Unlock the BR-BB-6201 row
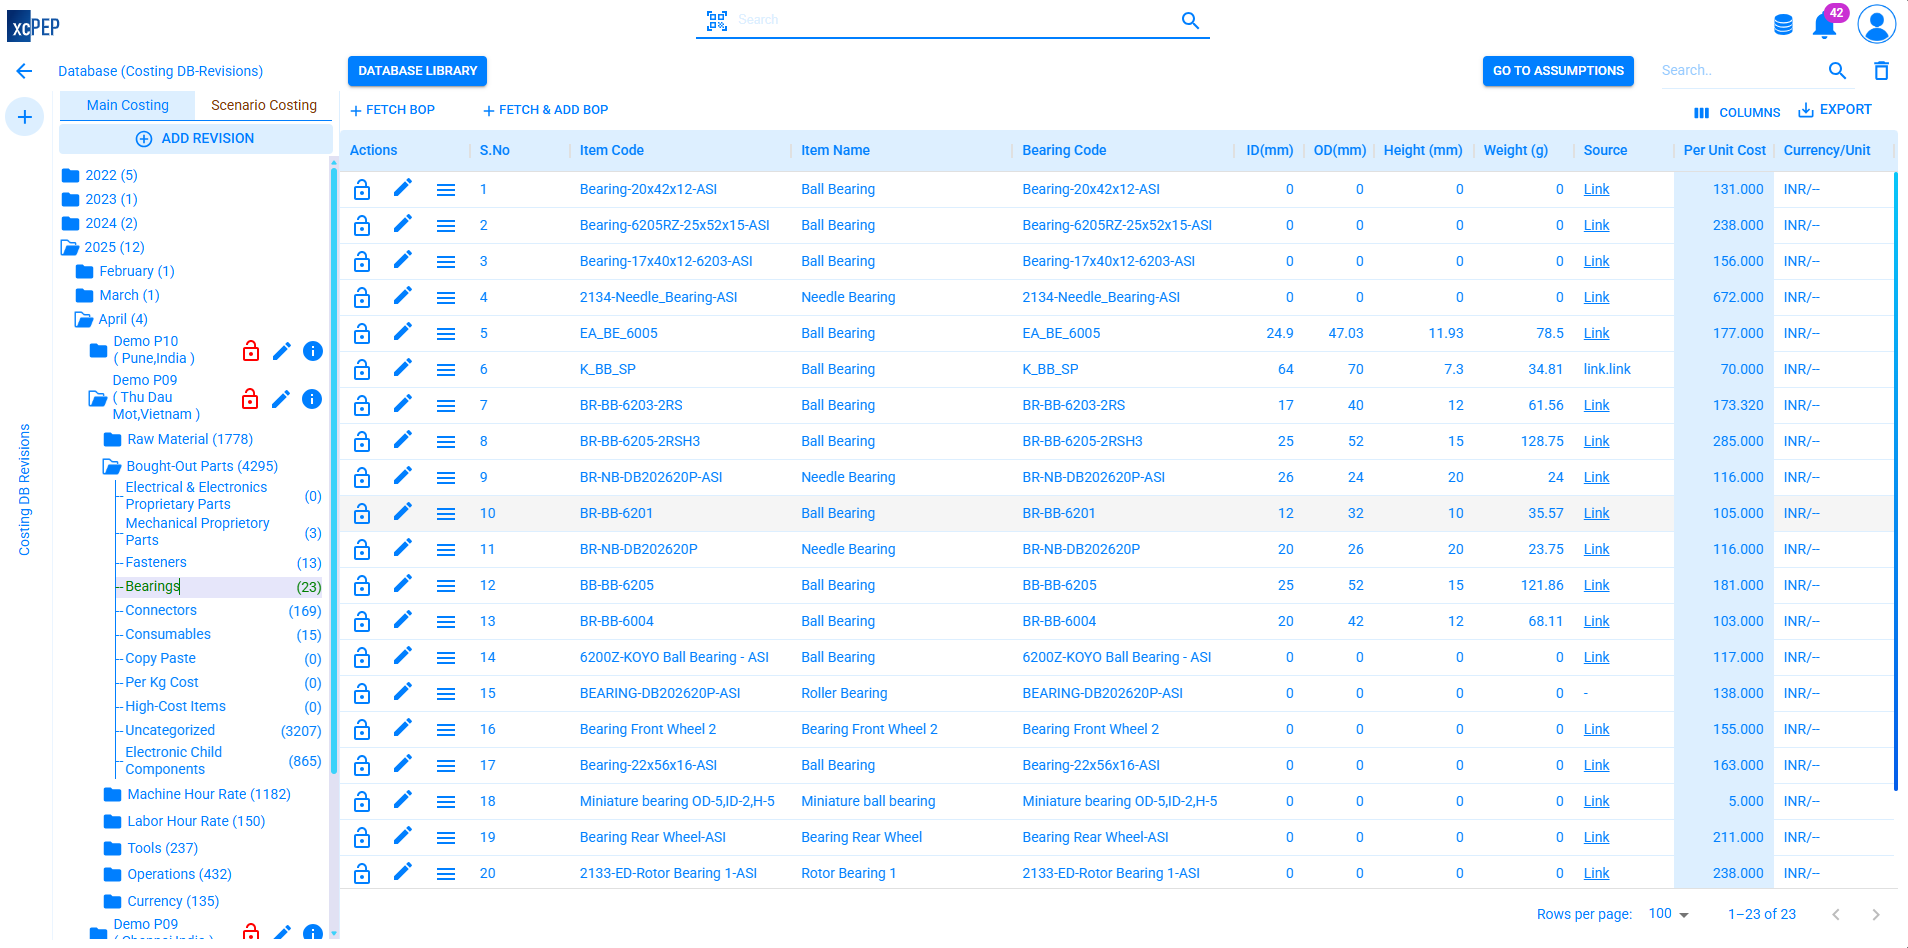 point(362,513)
